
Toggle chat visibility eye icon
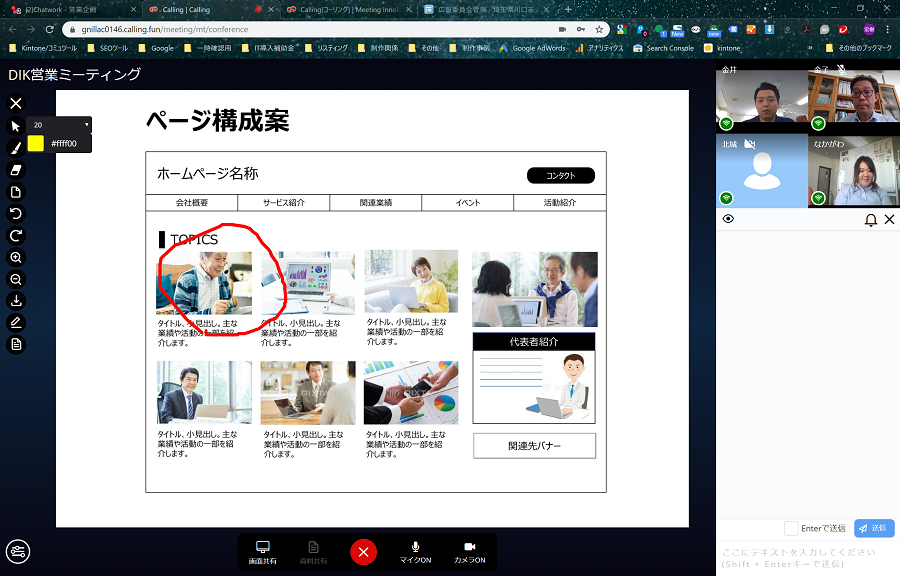pos(728,219)
